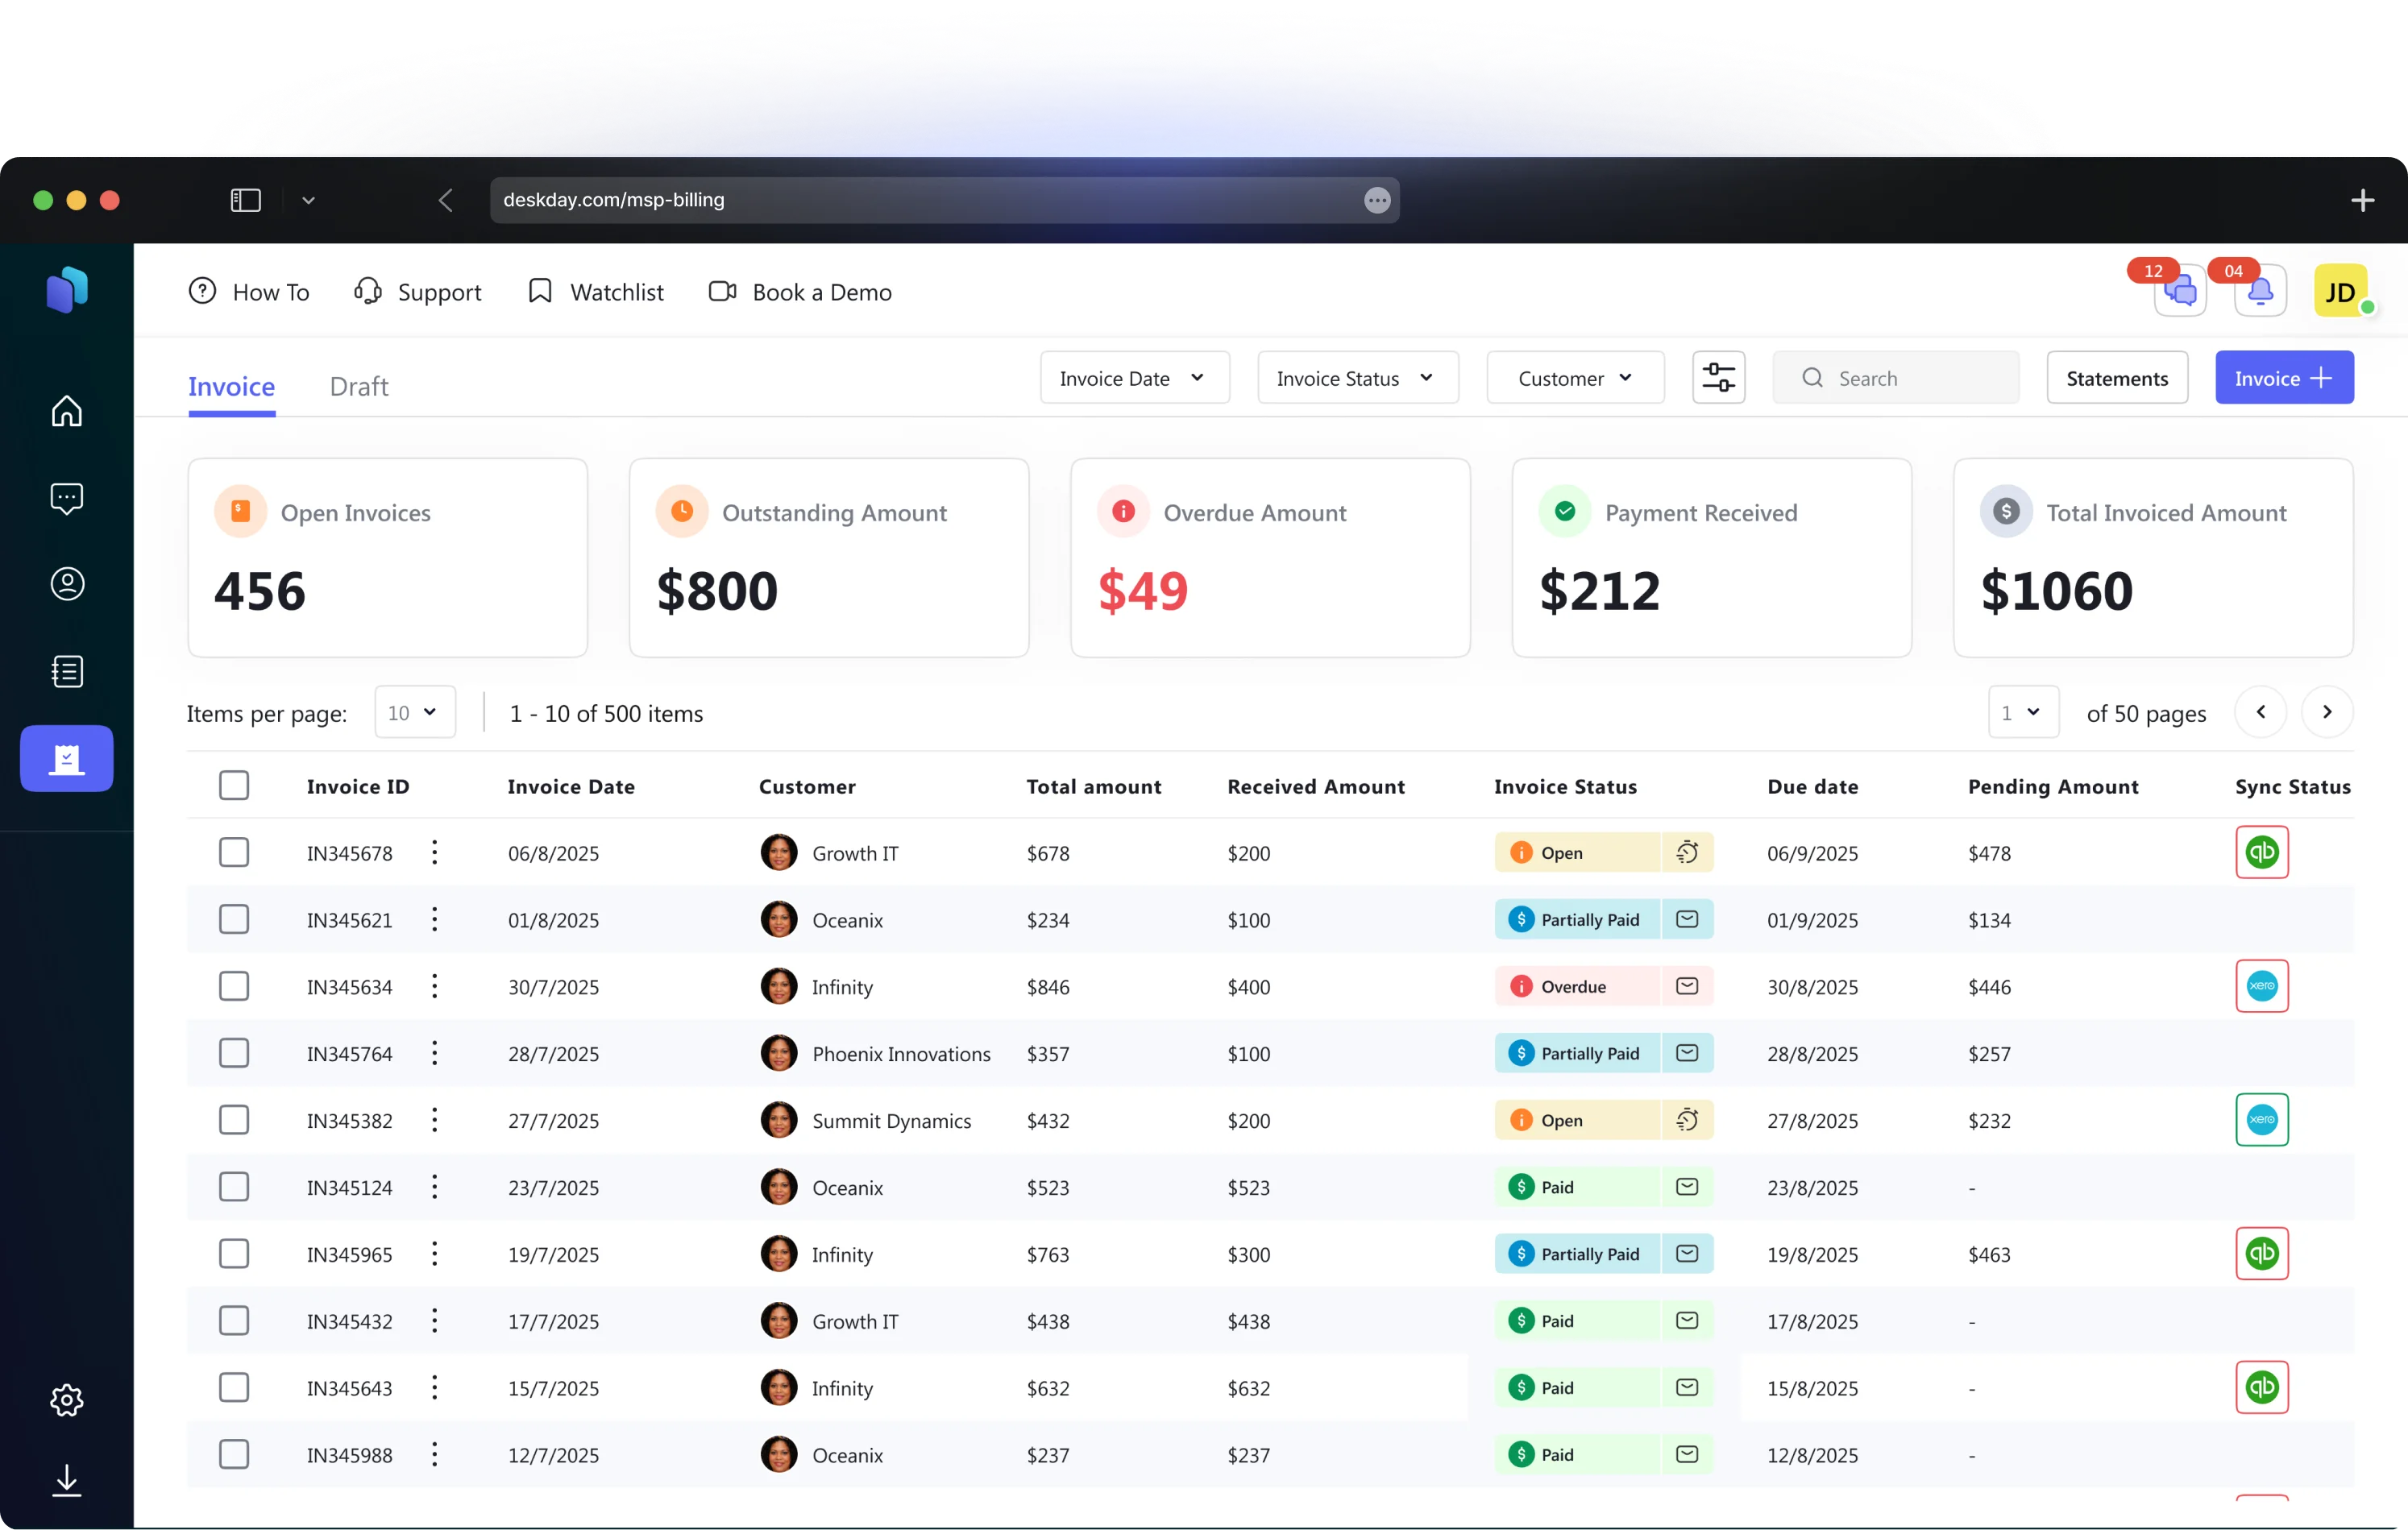Click the chat messages sidebar icon

pos(67,498)
